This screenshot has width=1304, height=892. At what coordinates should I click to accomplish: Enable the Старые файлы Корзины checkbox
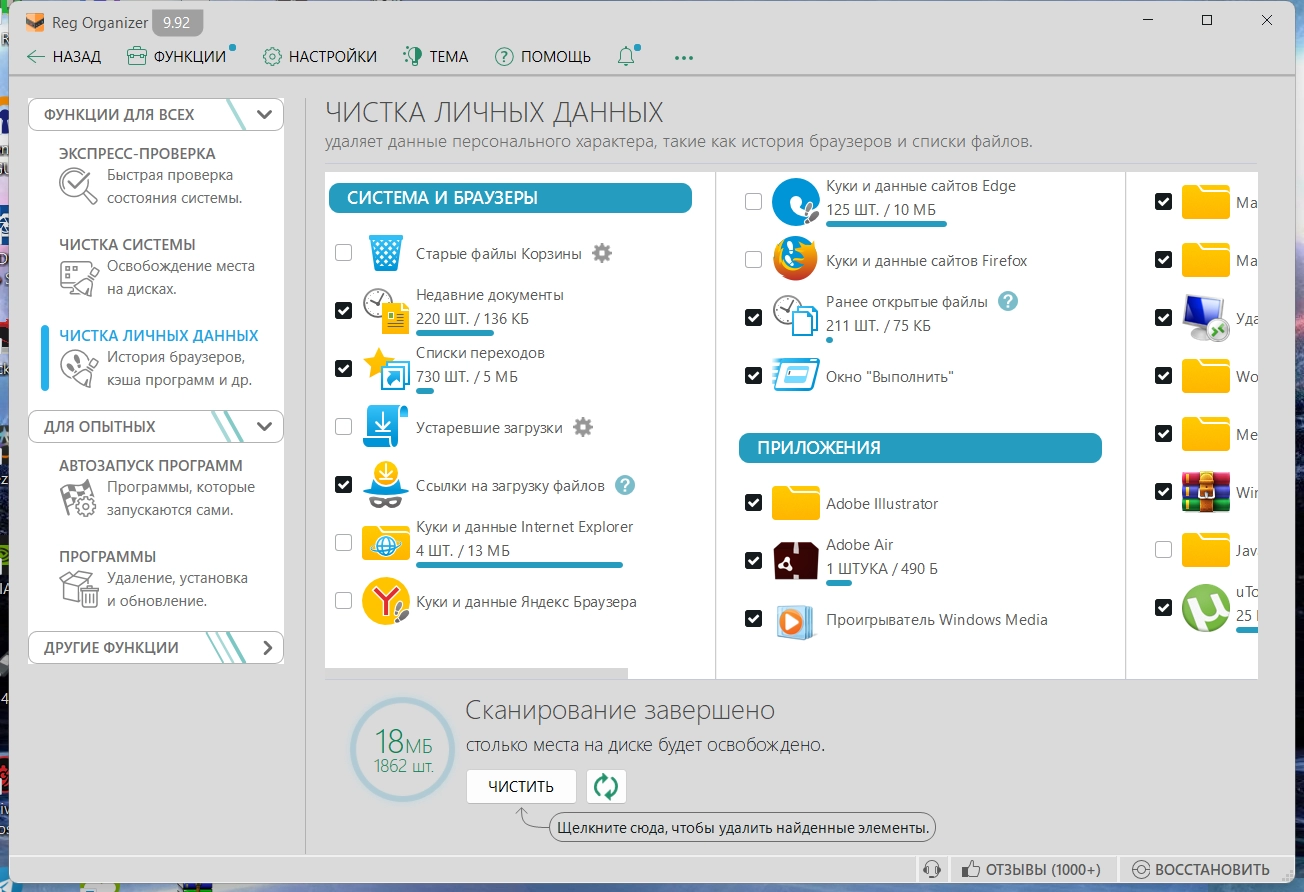344,253
